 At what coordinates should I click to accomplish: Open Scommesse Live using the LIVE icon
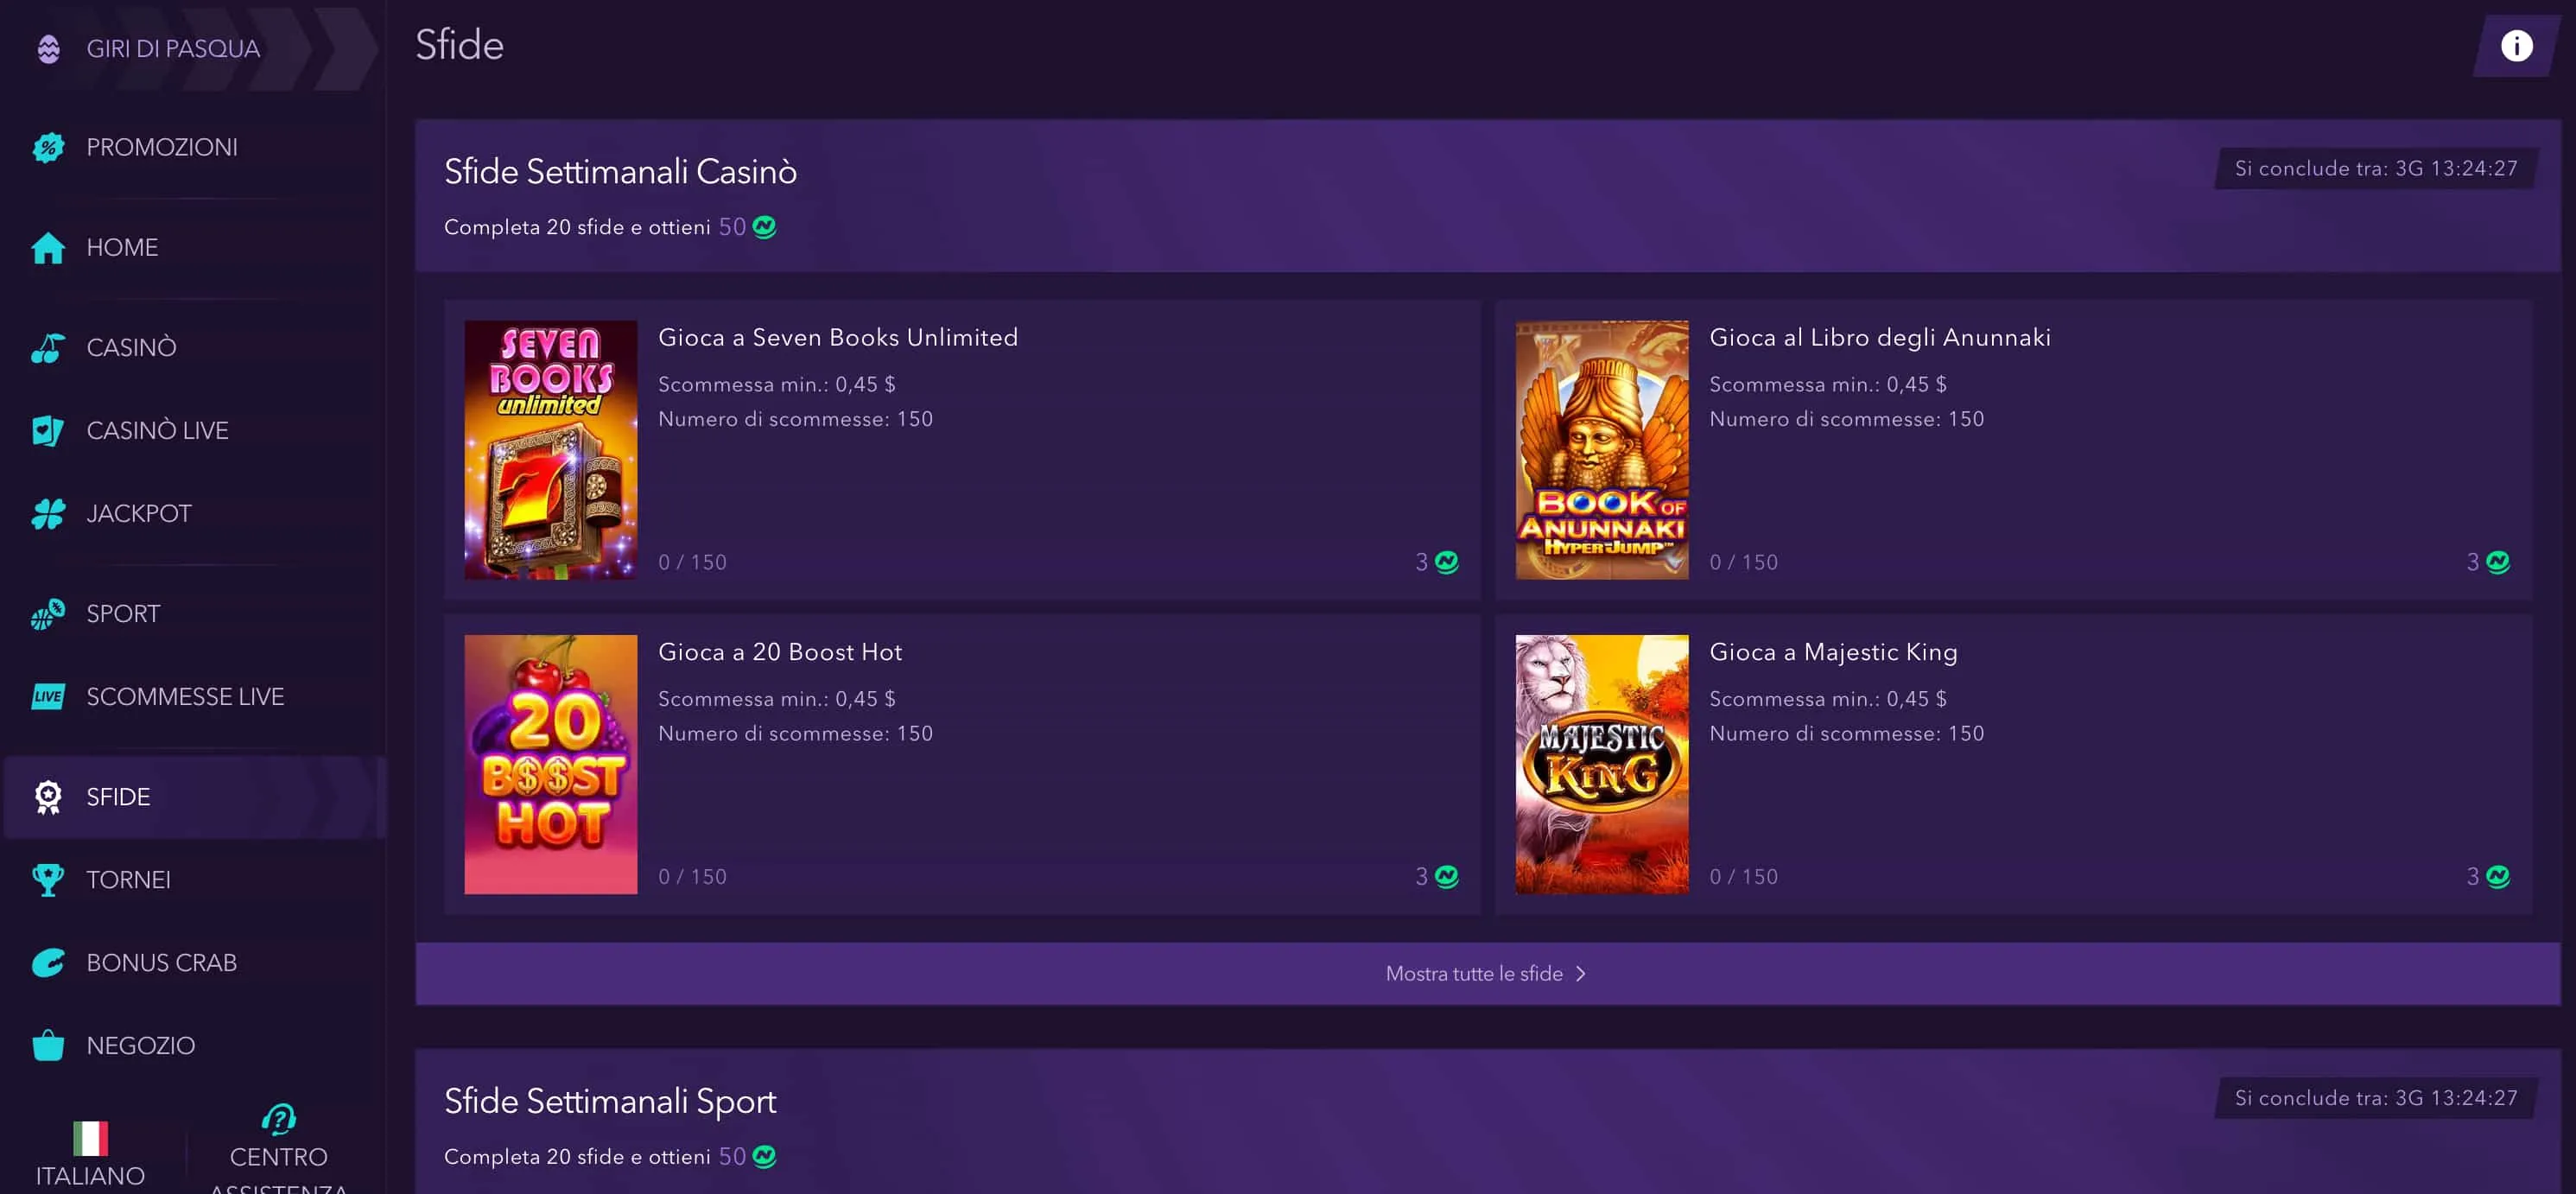48,696
